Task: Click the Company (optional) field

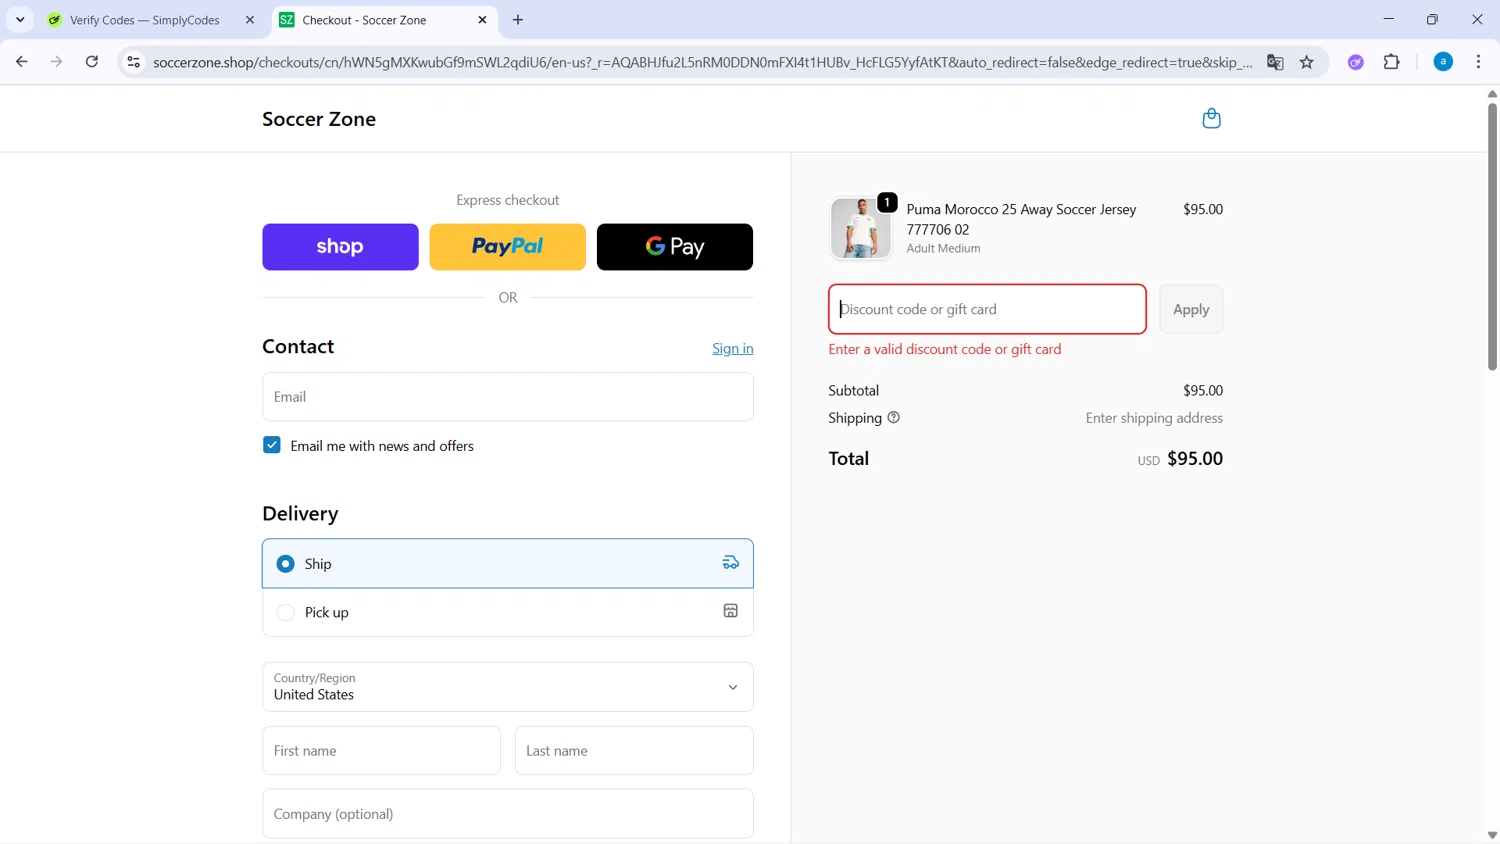Action: 508,814
